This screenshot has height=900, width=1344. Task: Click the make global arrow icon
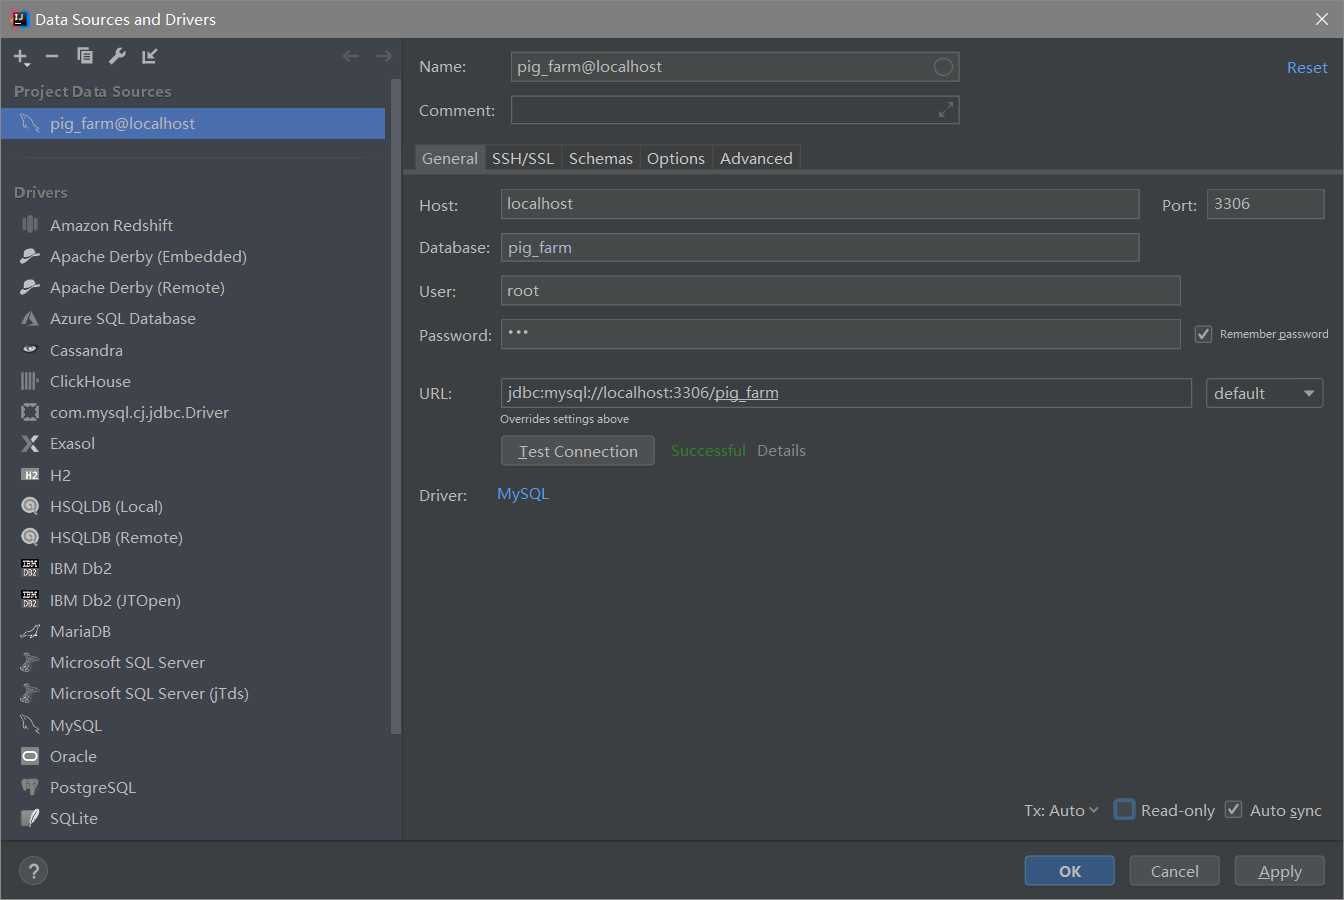pyautogui.click(x=150, y=56)
